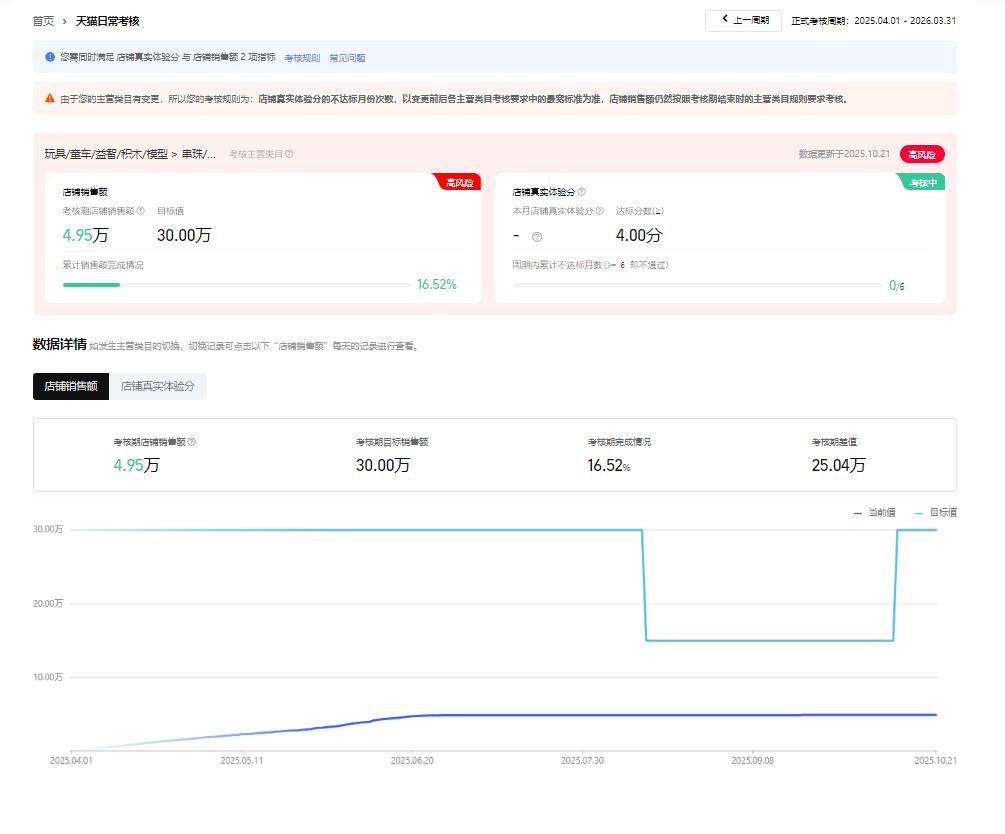Click question icon next to the dash score value

[537, 237]
